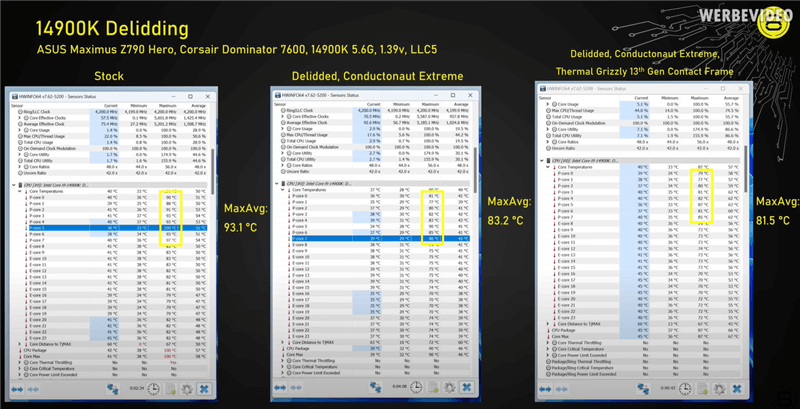Image resolution: width=800 pixels, height=409 pixels.
Task: Close sensors with blue X in Stock window
Action: point(204,388)
